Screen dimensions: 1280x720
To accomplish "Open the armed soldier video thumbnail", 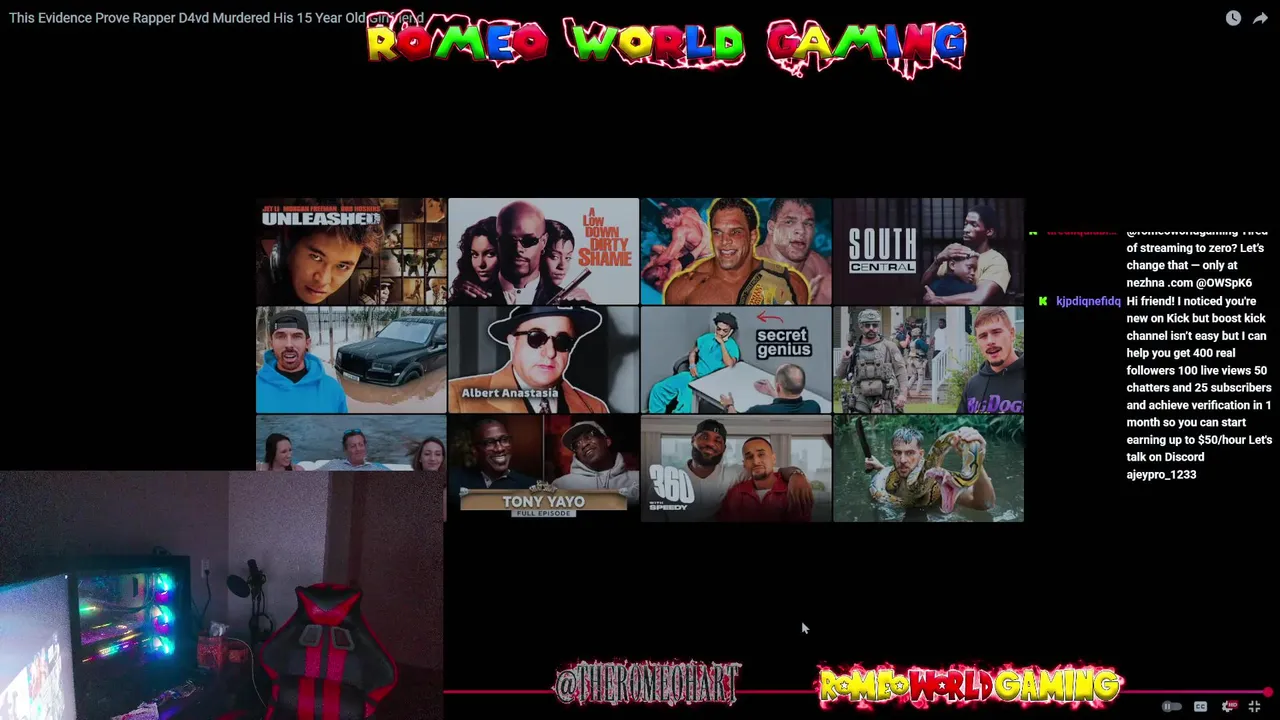I will pyautogui.click(x=928, y=359).
